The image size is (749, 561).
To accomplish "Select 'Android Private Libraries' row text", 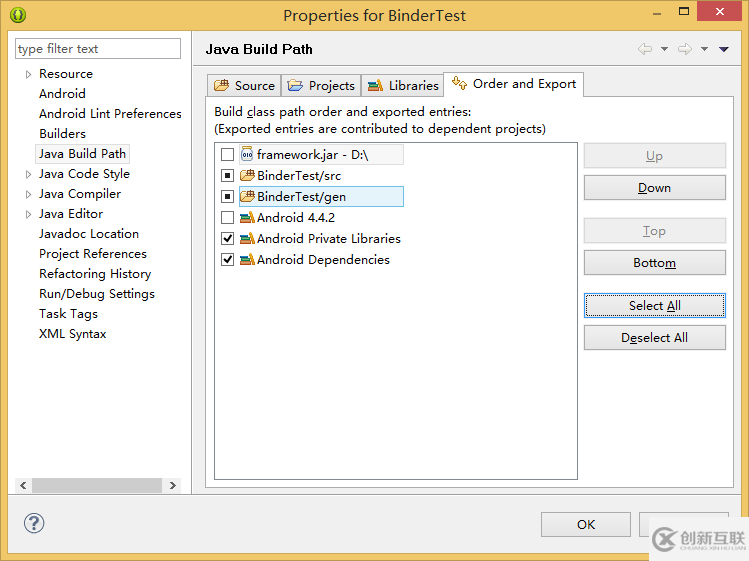I will click(329, 239).
